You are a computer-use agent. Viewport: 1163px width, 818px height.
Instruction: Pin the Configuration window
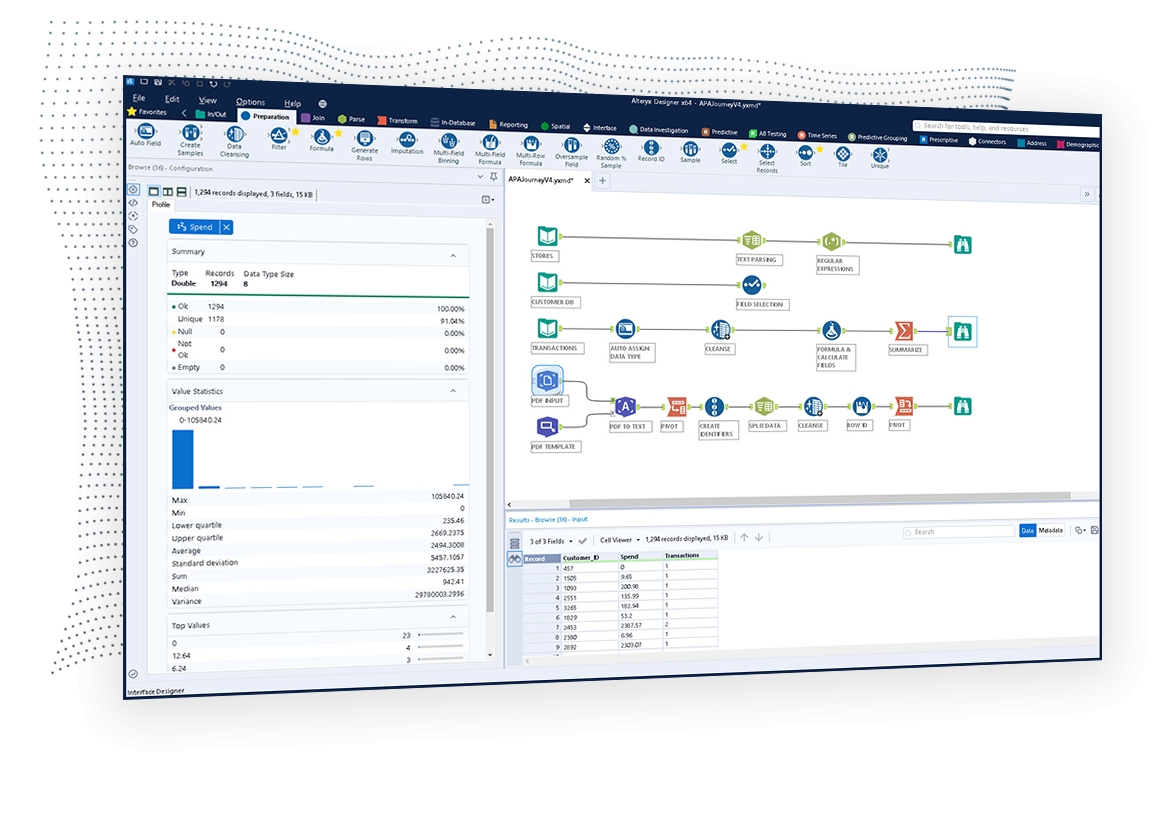[x=493, y=177]
